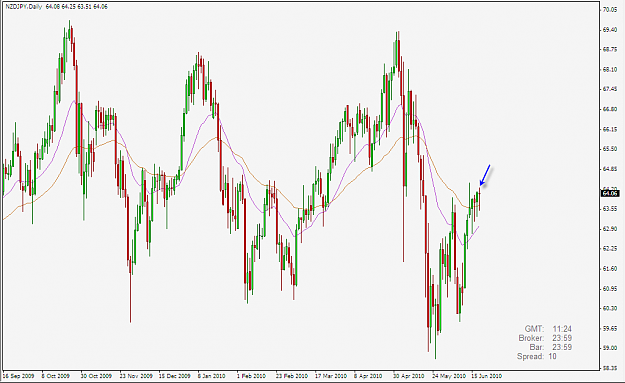Click the Broker time row in the info box
625x383 pixels.
point(545,338)
